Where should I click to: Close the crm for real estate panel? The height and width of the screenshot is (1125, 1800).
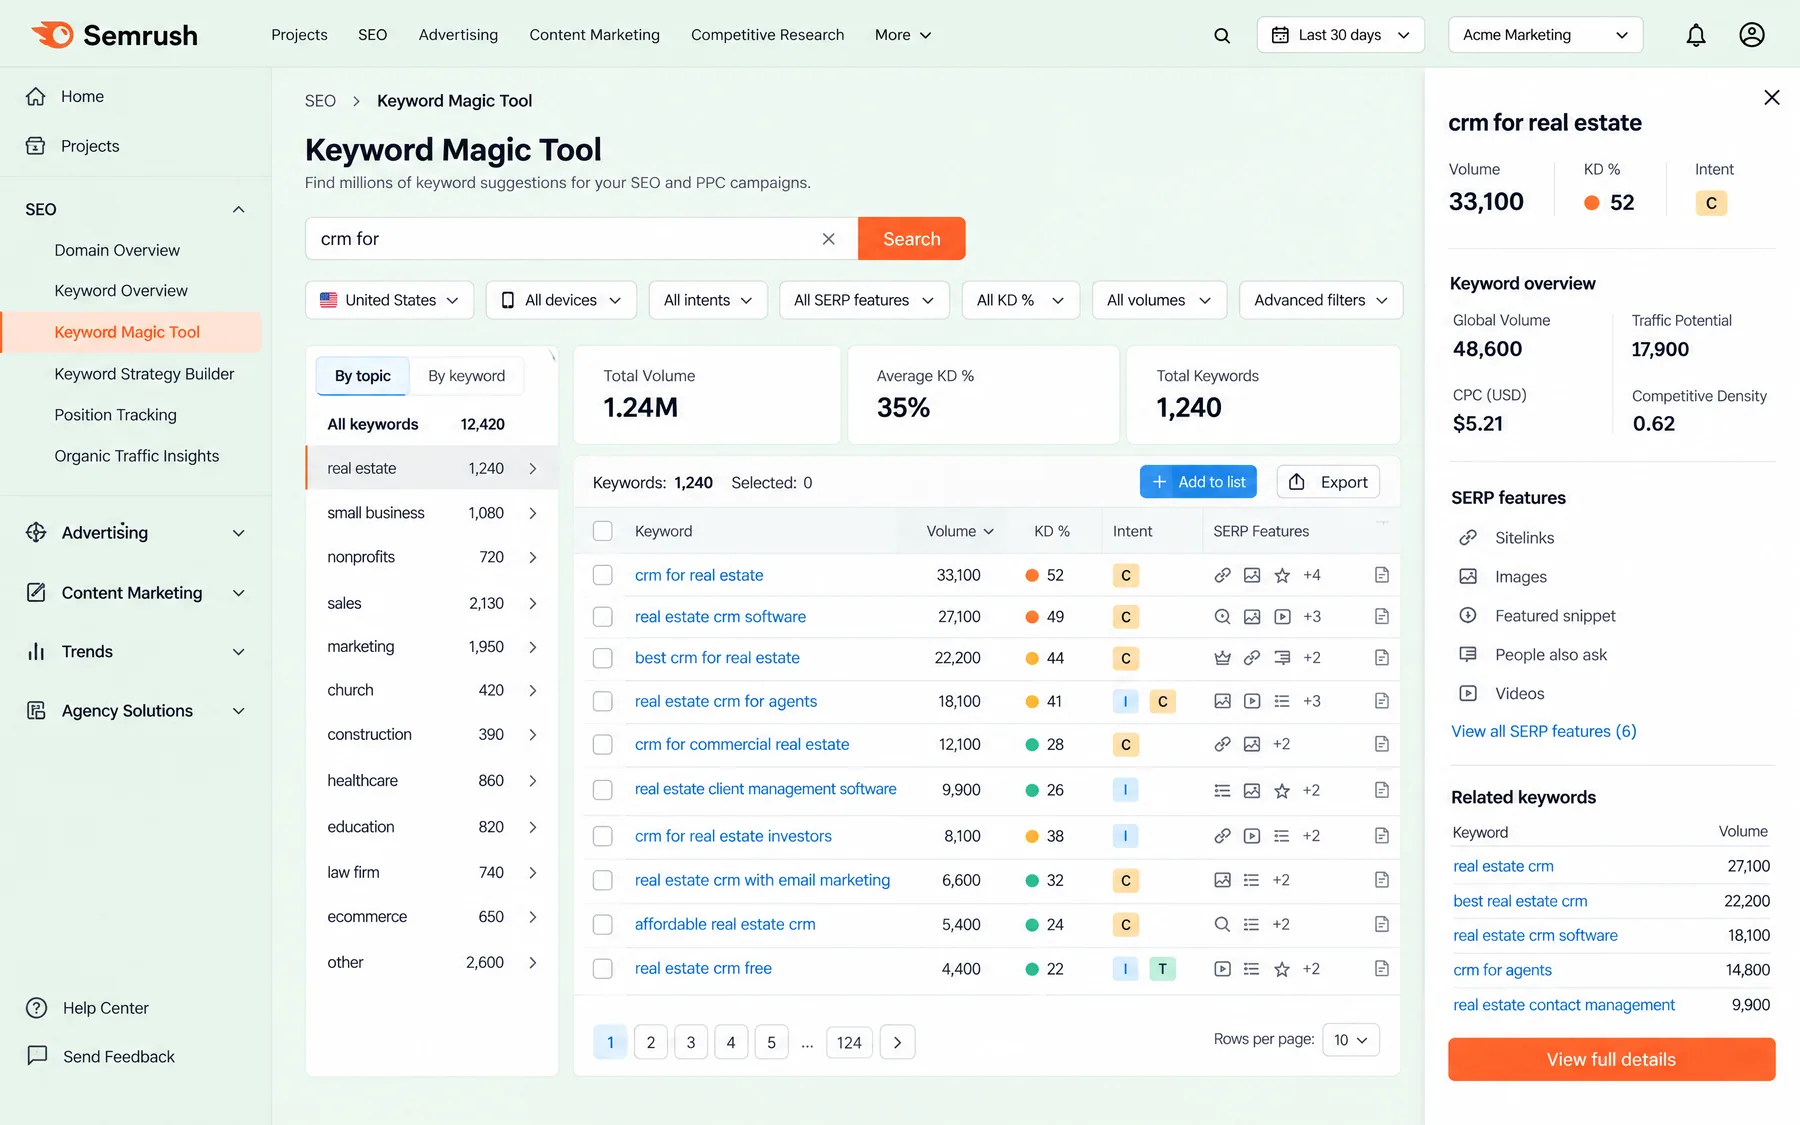click(1772, 97)
